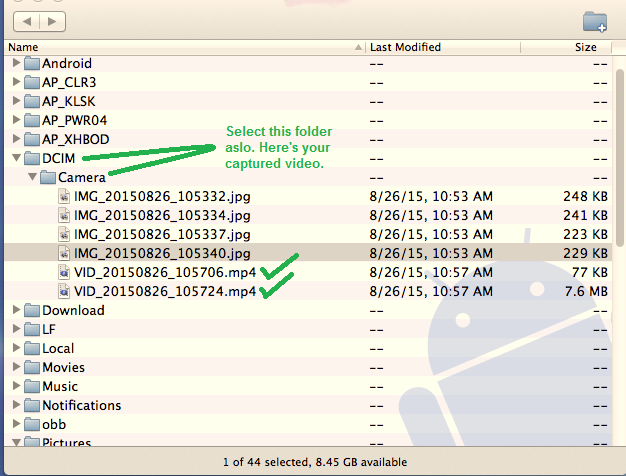Collapse the DCIM folder disclosure triangle
The height and width of the screenshot is (476, 626).
[15, 158]
